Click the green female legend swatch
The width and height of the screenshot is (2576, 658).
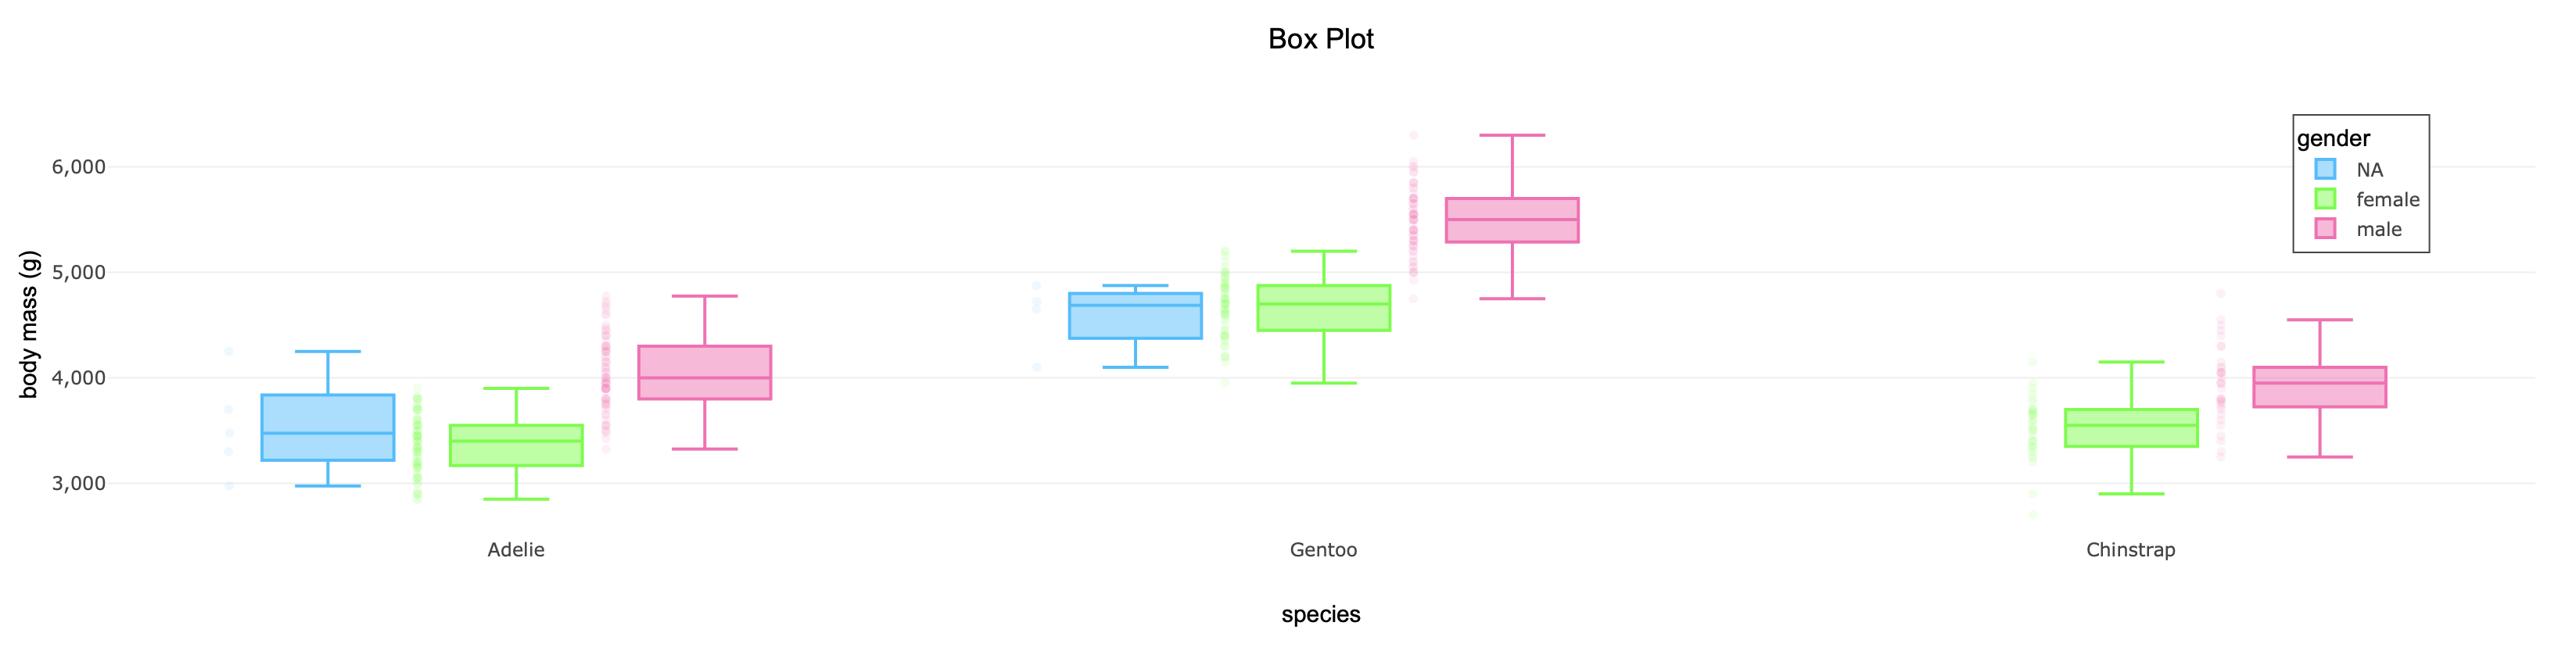coord(2325,199)
